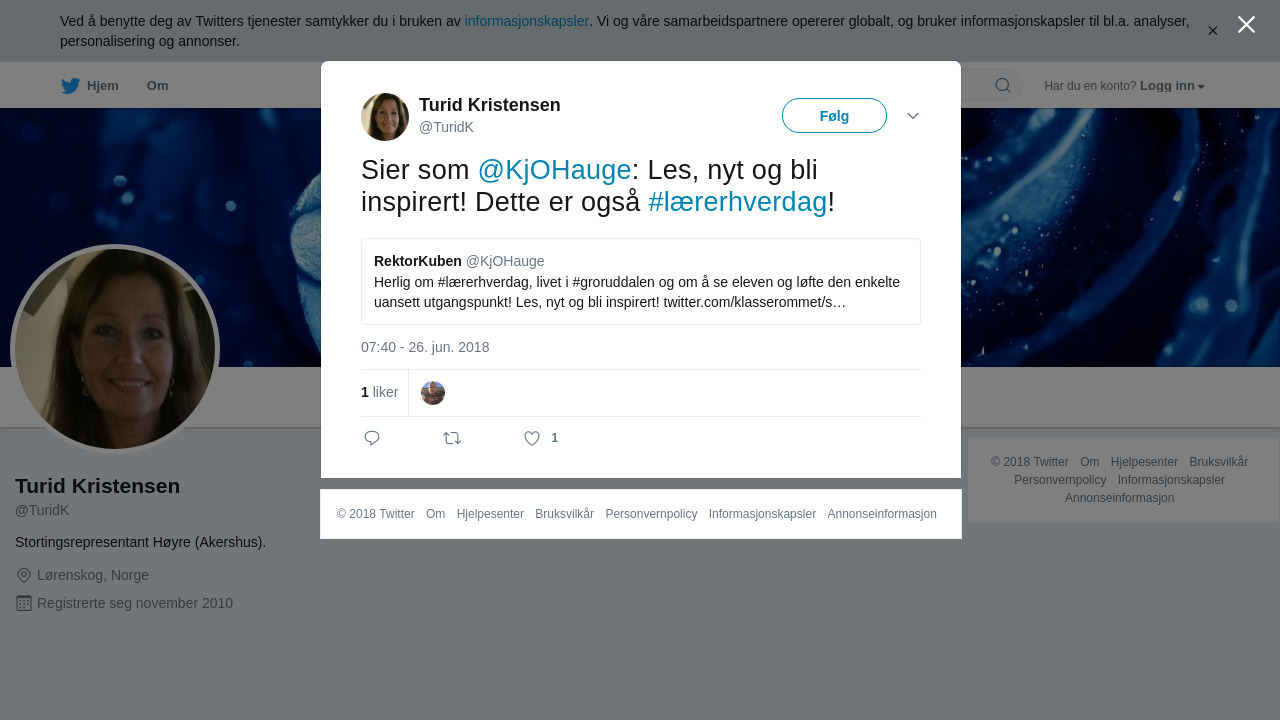Click the Følg button
1280x720 pixels.
[x=834, y=116]
